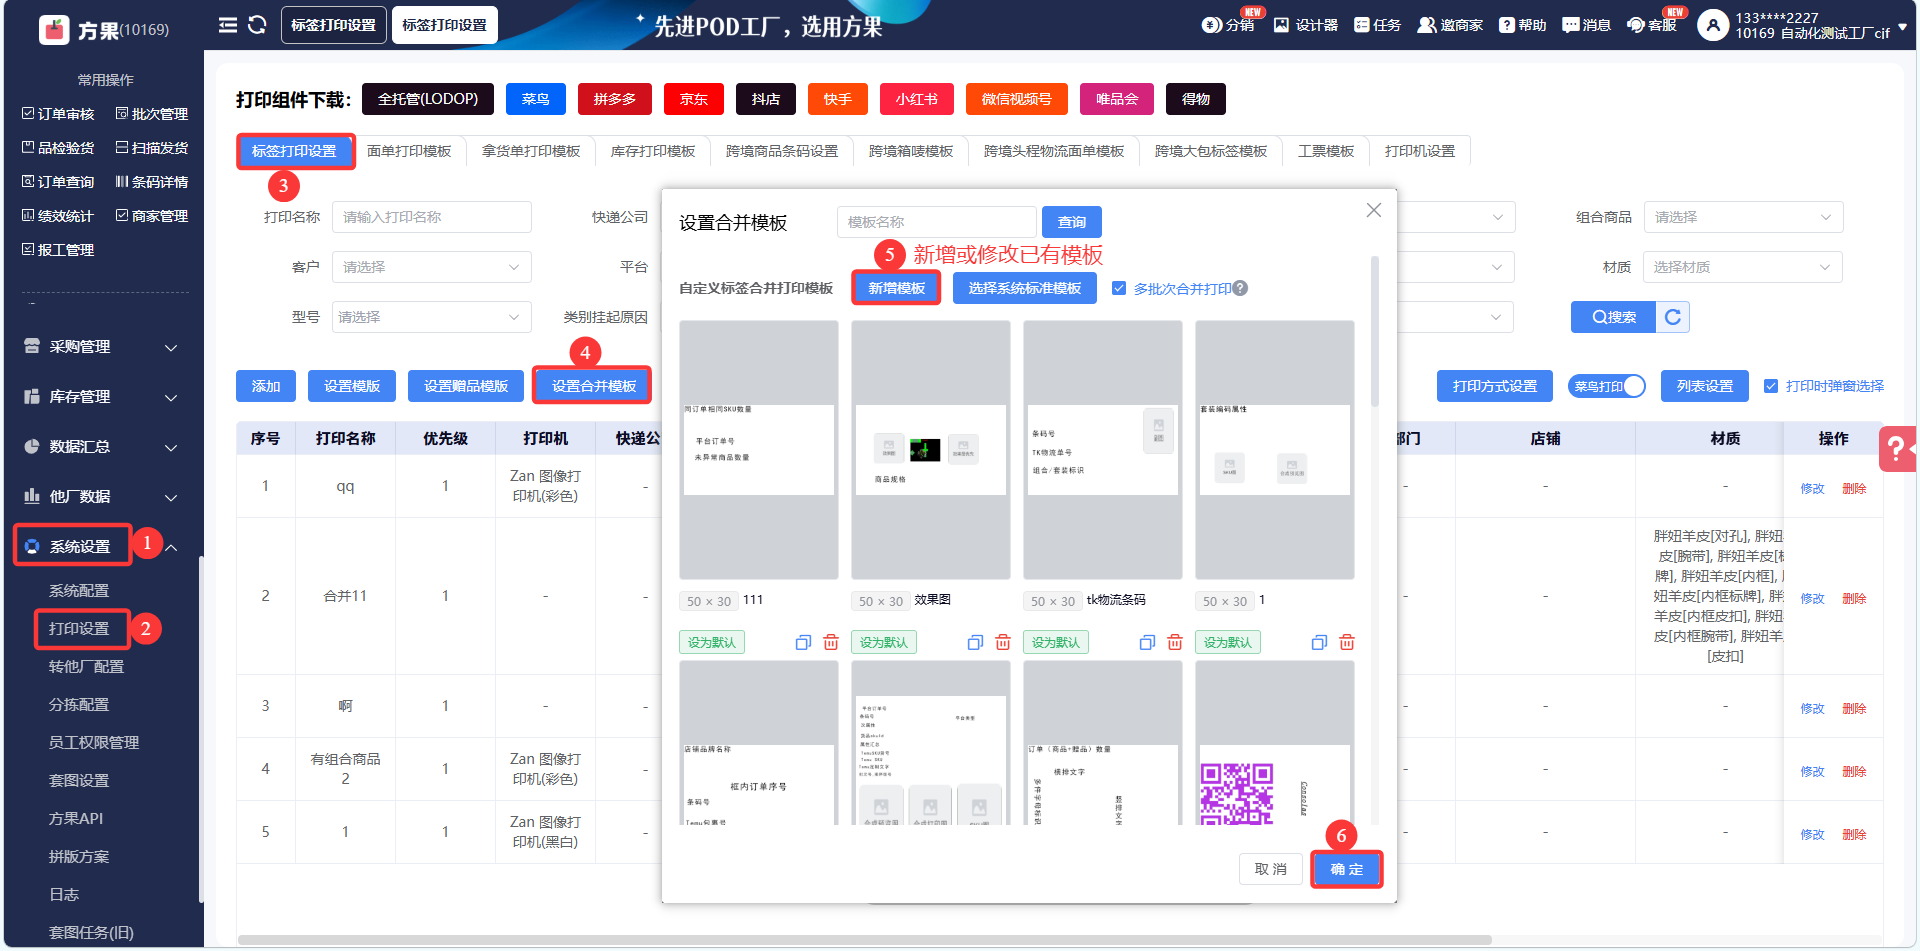Open the 组合商品 dropdown
Image resolution: width=1920 pixels, height=951 pixels.
point(1743,217)
